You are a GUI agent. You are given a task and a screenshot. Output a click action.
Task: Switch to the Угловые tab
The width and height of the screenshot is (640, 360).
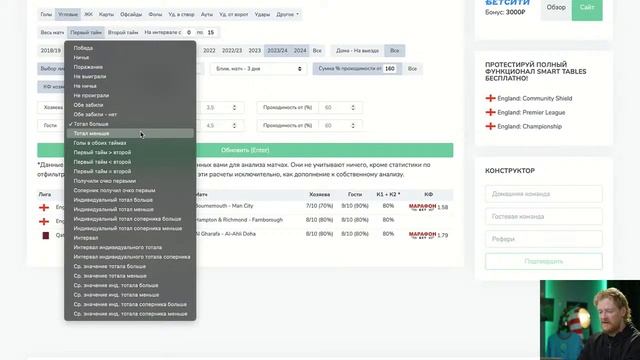pyautogui.click(x=68, y=14)
